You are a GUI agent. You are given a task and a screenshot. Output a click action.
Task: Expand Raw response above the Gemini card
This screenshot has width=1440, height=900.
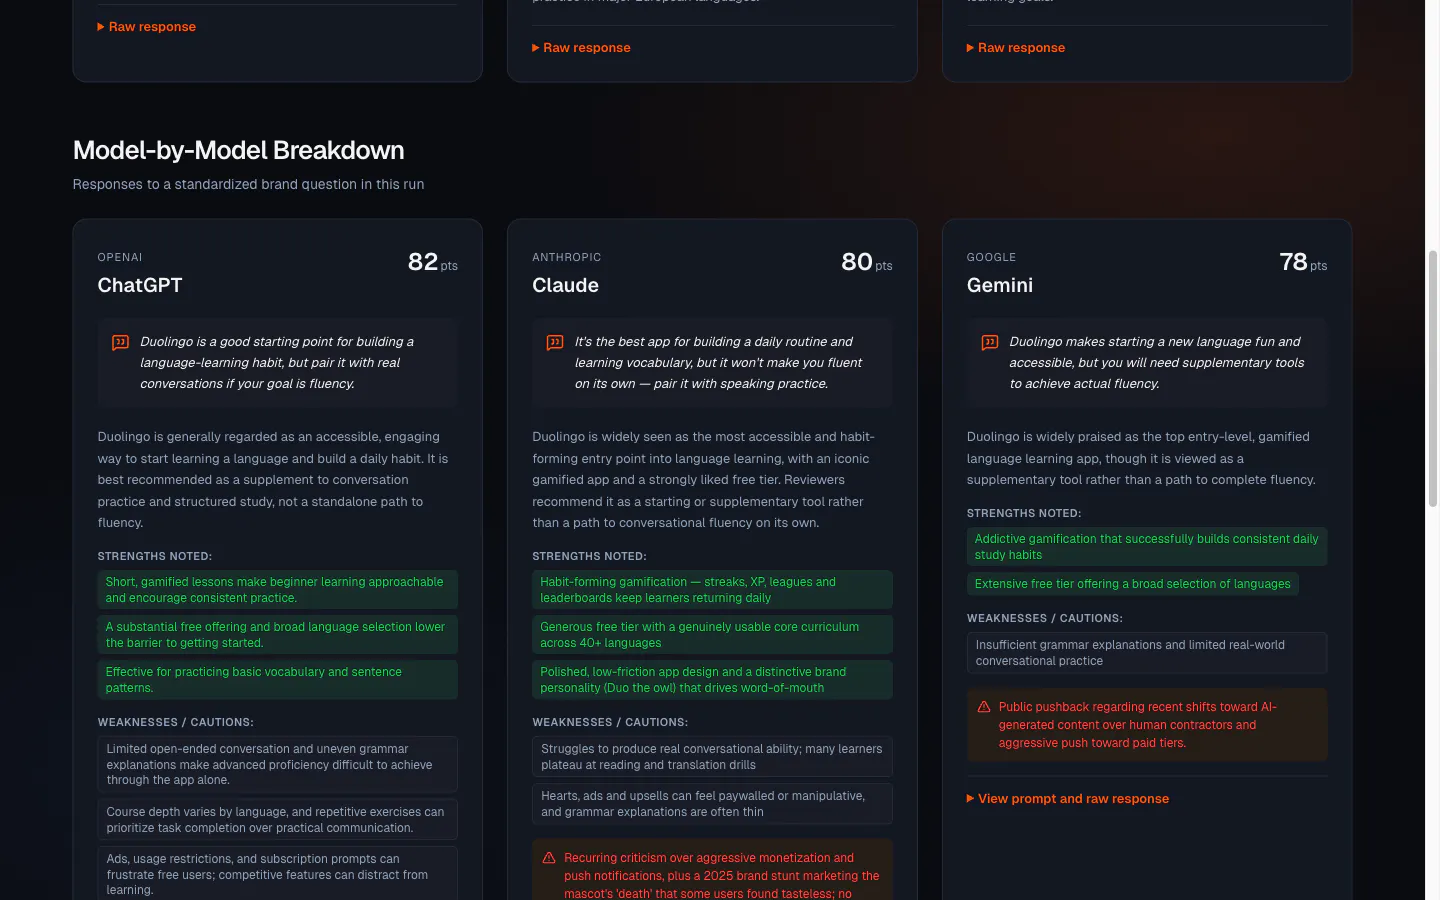(1016, 48)
